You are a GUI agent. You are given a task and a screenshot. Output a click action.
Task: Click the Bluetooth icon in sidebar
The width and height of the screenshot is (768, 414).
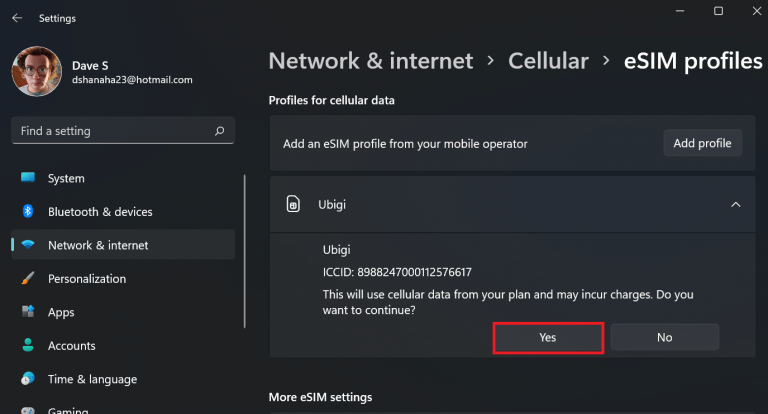(28, 211)
